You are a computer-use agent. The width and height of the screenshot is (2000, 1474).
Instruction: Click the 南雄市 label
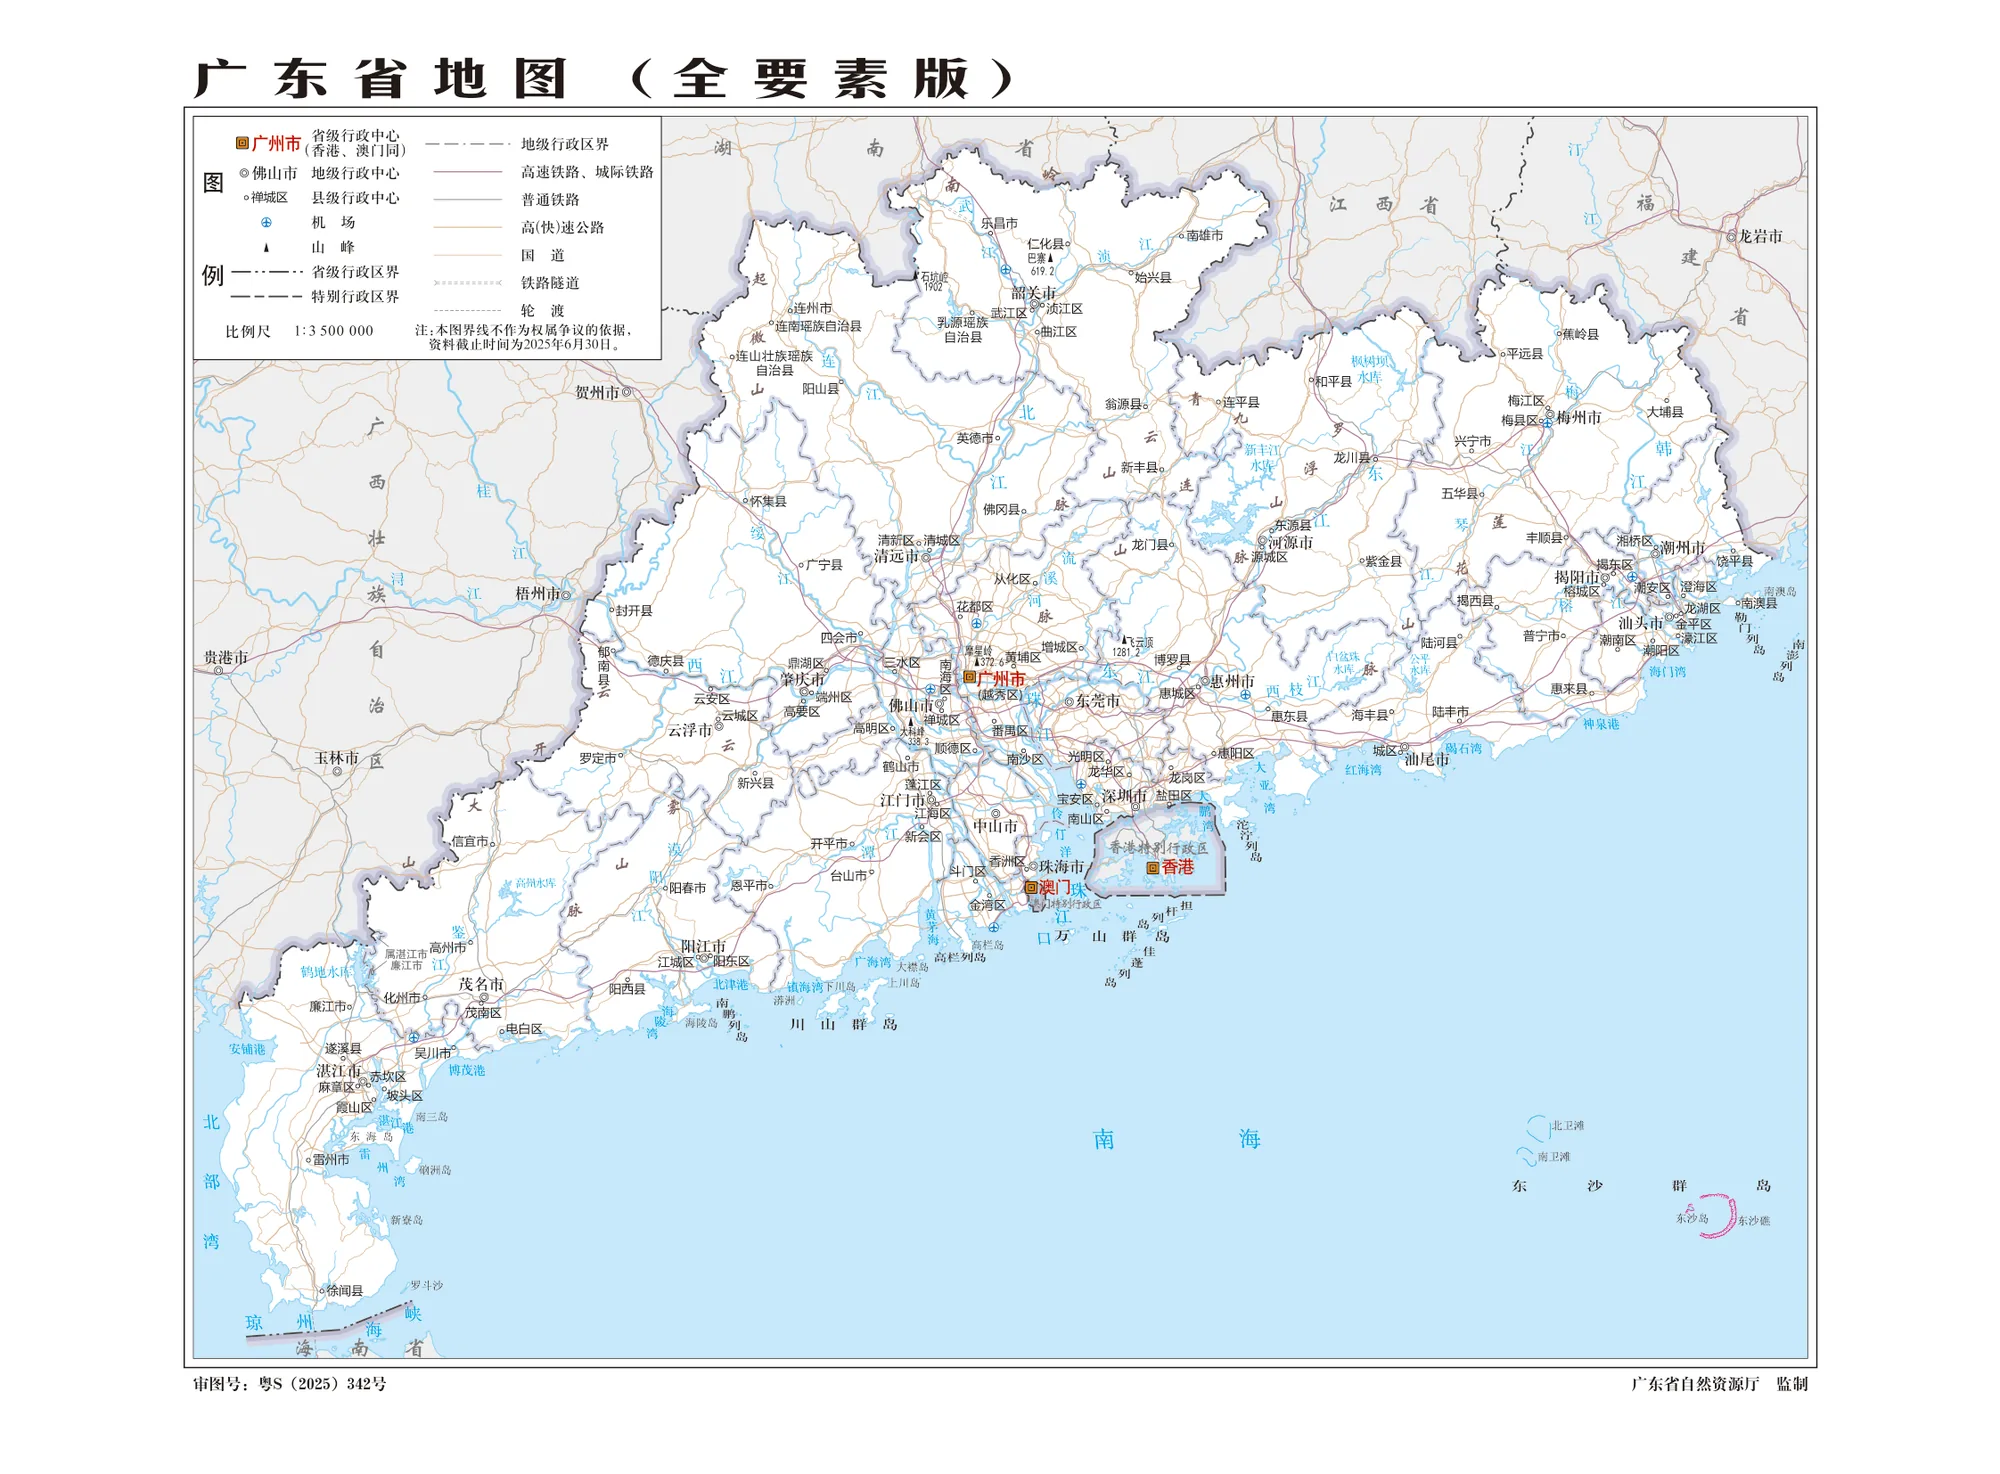[x=1205, y=236]
